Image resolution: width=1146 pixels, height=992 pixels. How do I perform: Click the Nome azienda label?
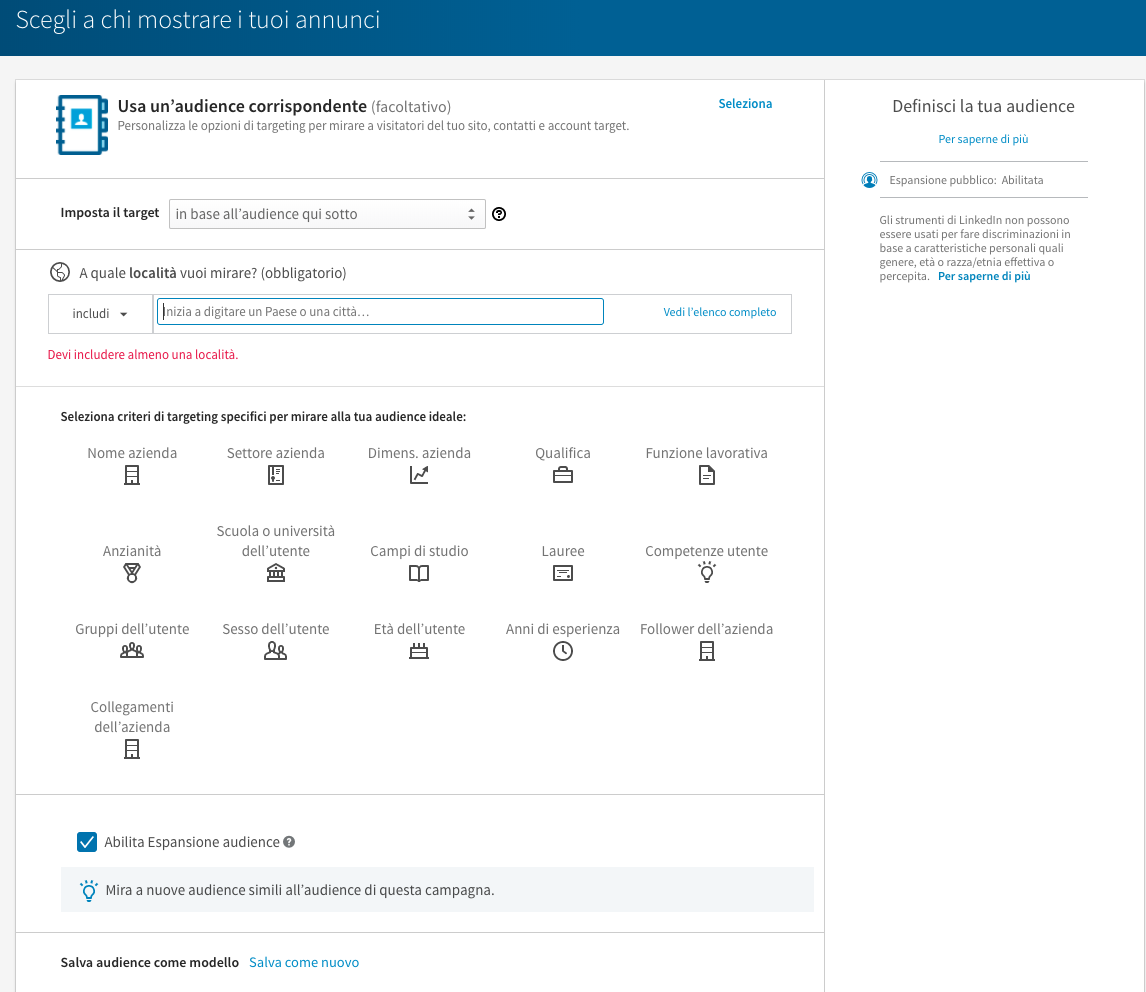[x=132, y=453]
